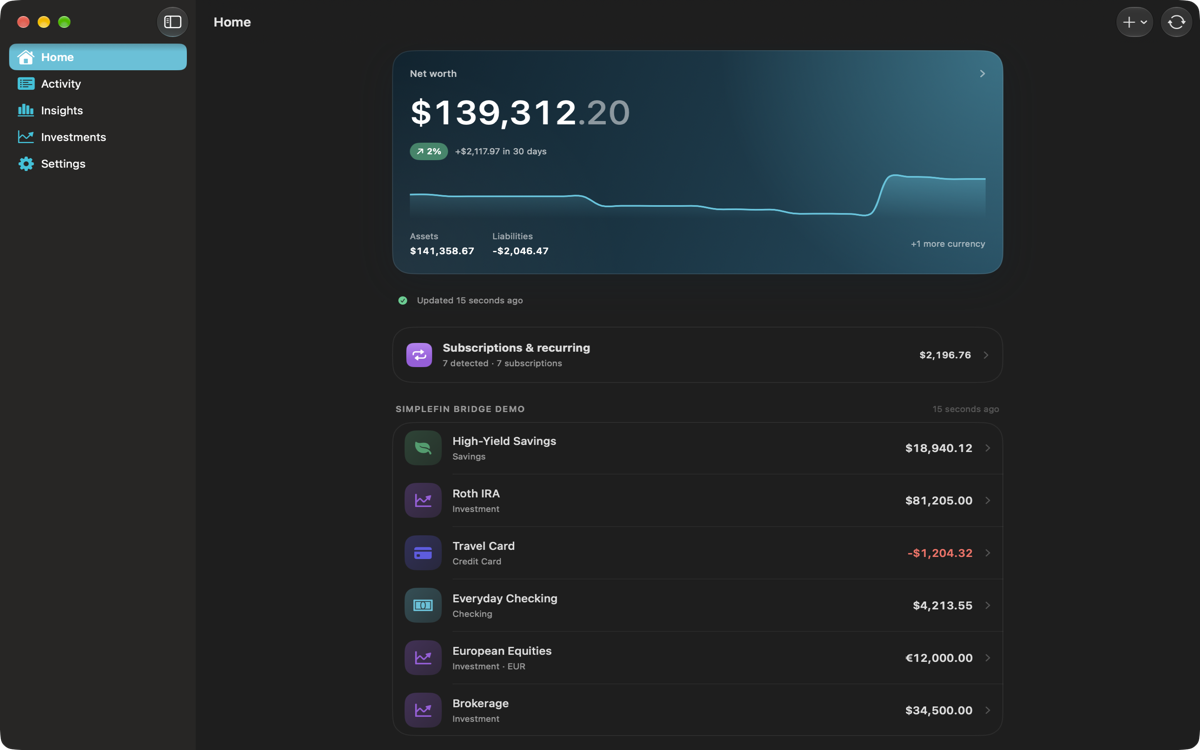Viewport: 1200px width, 750px height.
Task: Expand the High-Yield Savings row chevron
Action: click(x=987, y=448)
